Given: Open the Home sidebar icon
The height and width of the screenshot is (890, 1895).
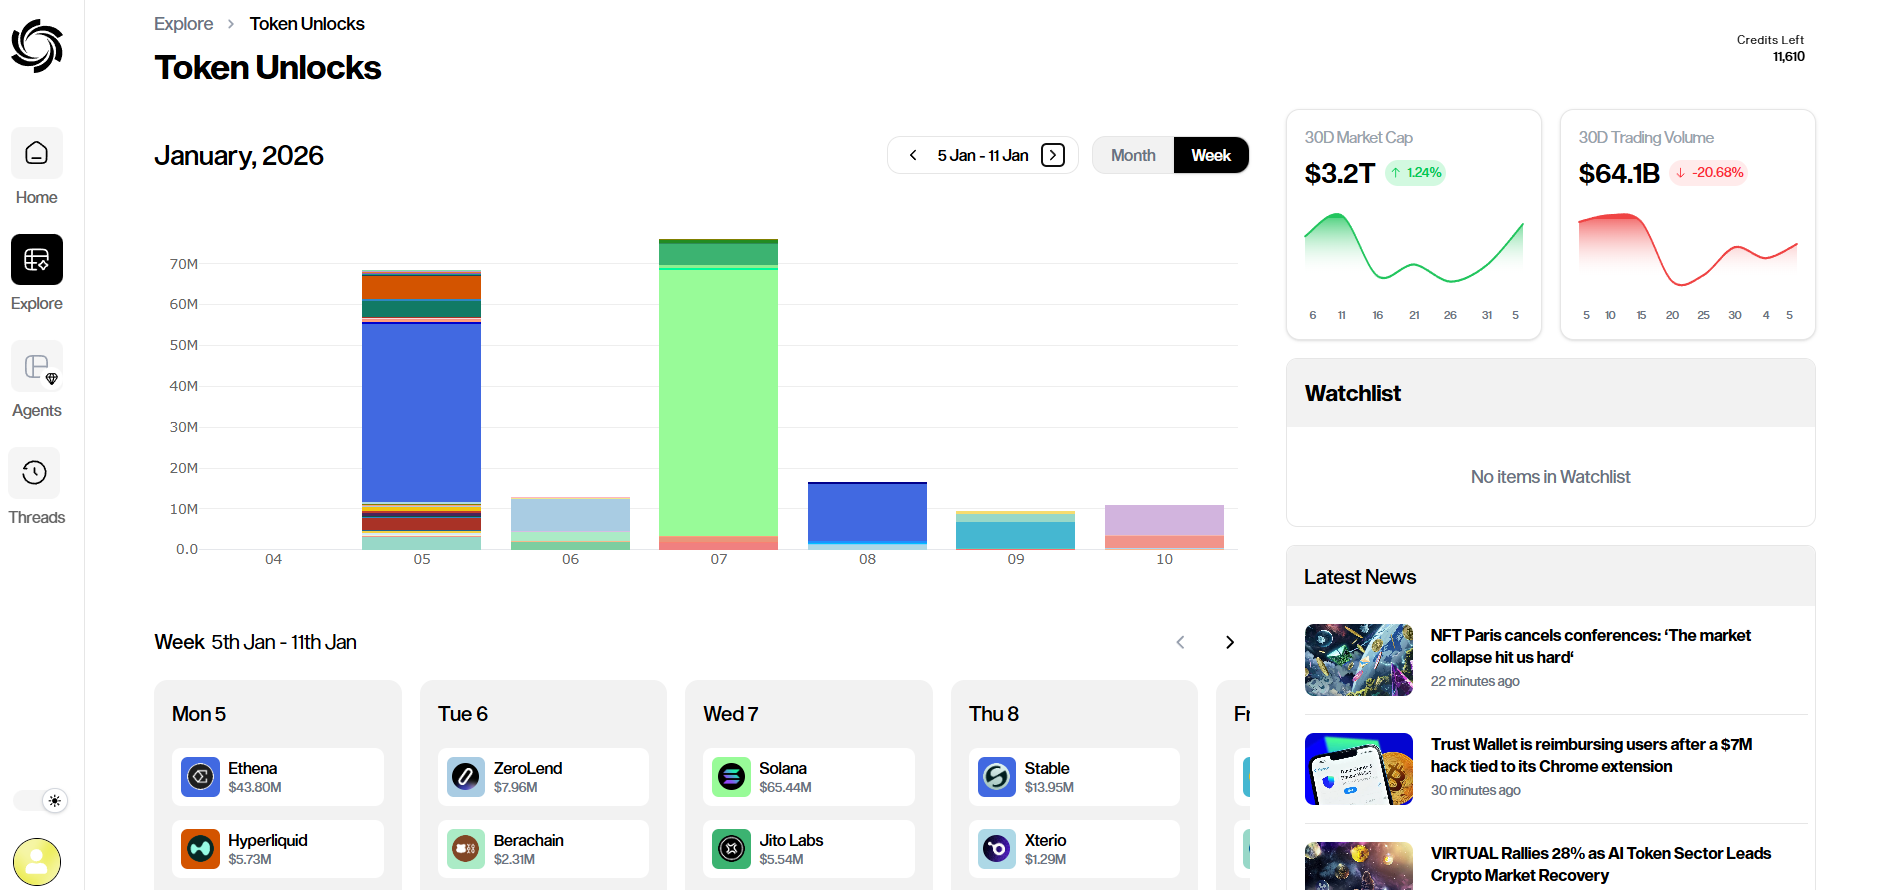Looking at the screenshot, I should [37, 153].
